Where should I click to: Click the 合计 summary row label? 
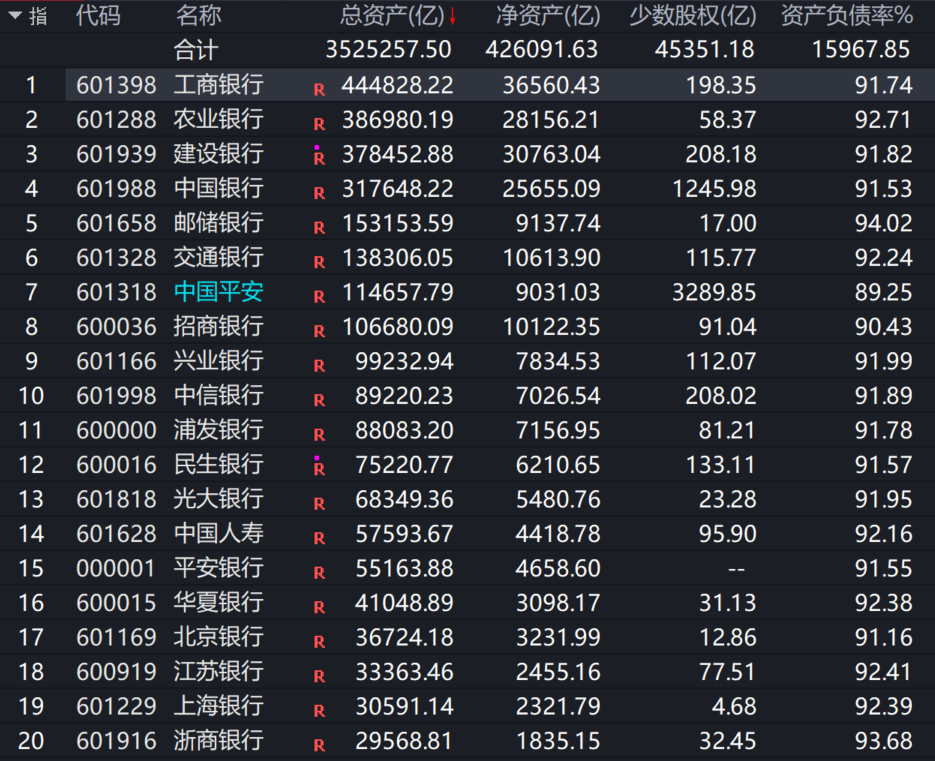coord(196,50)
